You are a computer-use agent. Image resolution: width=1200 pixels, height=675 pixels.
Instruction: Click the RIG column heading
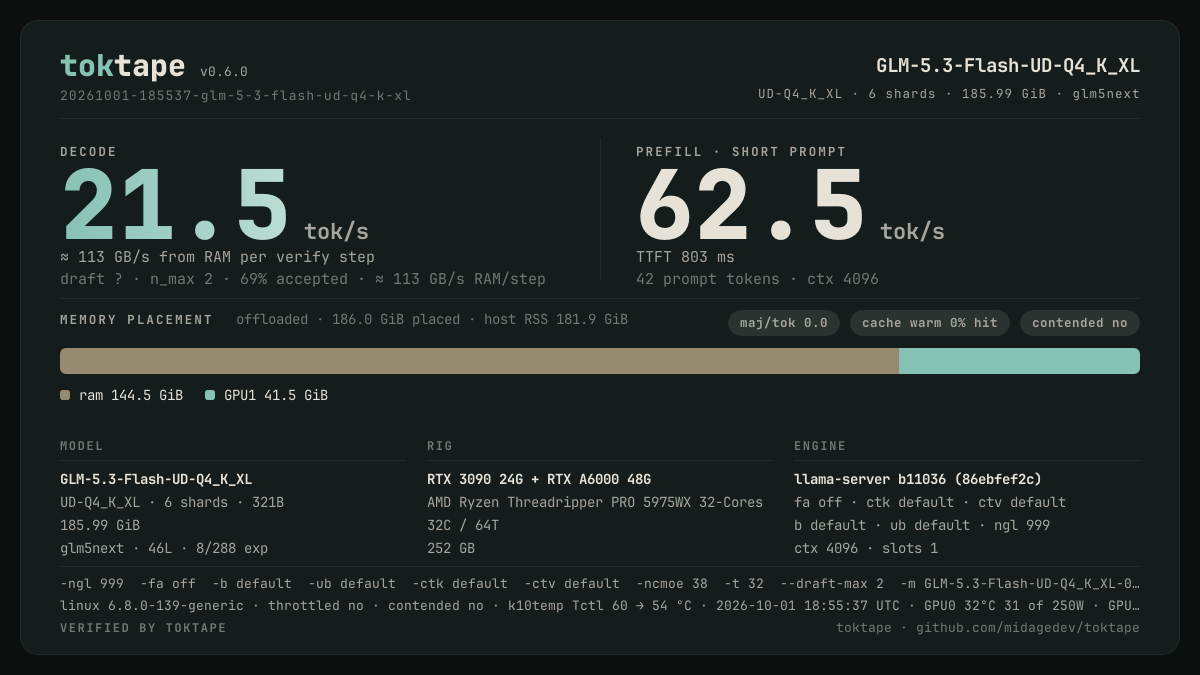click(x=440, y=446)
